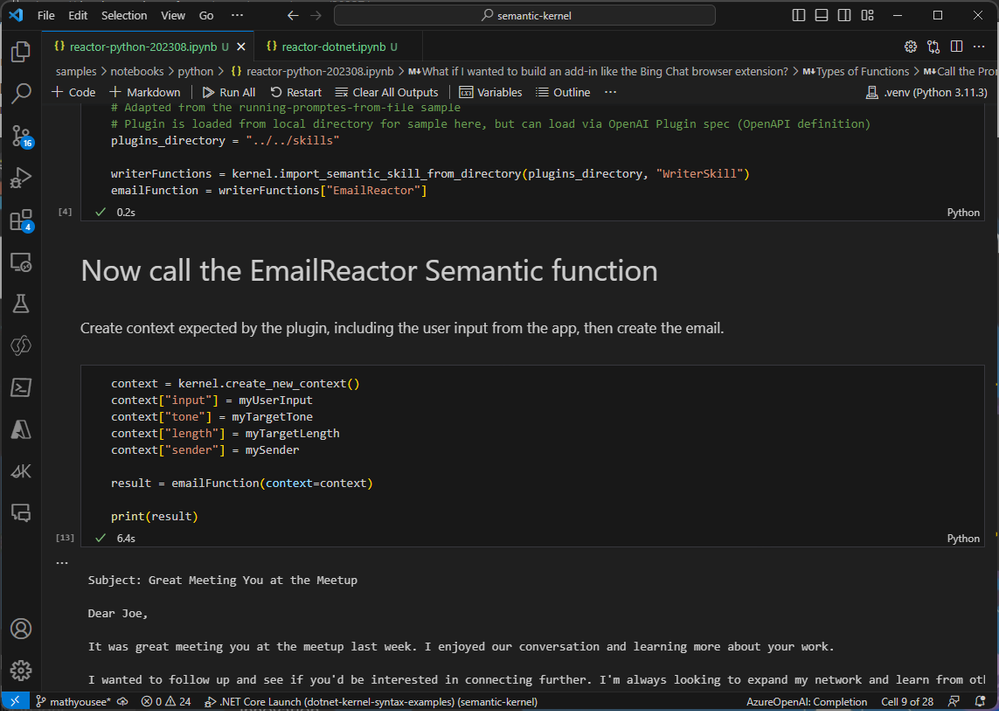999x711 pixels.
Task: Open the Go menu
Action: point(206,15)
